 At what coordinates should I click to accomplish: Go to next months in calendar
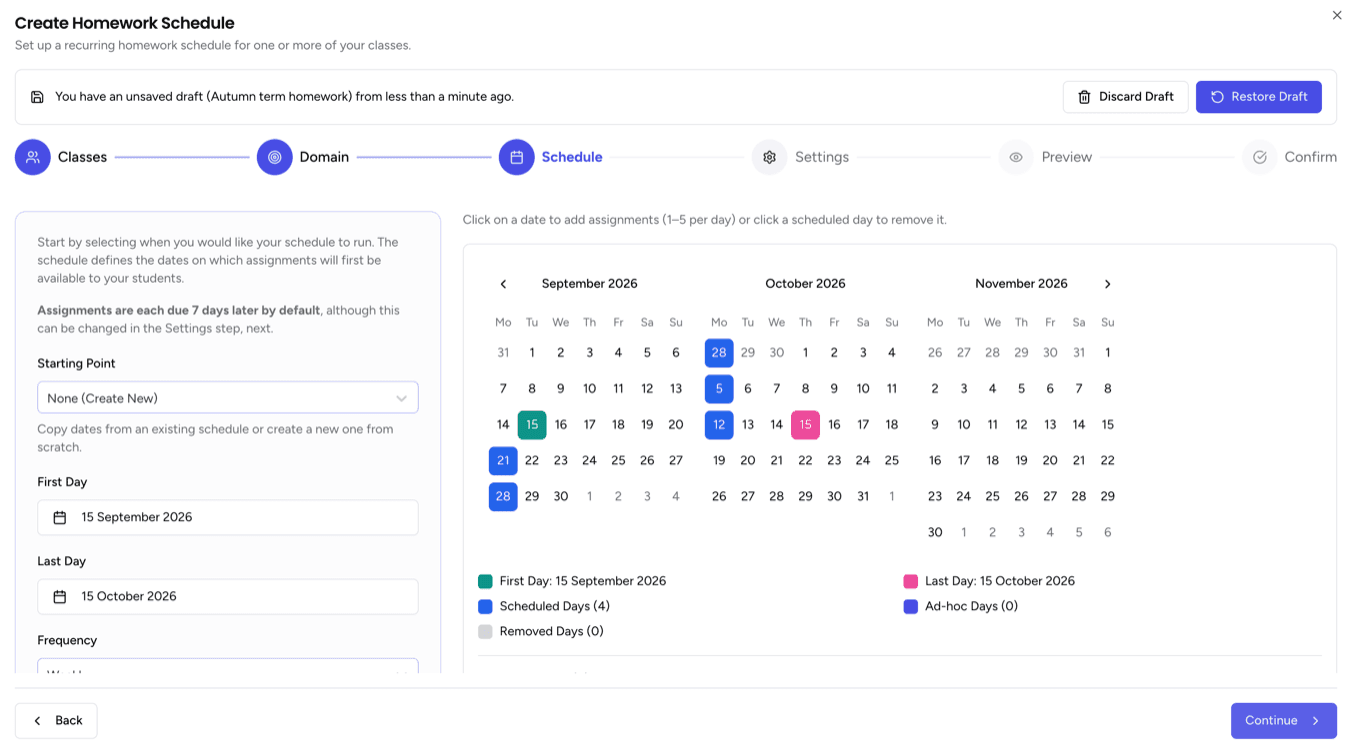pyautogui.click(x=1107, y=284)
